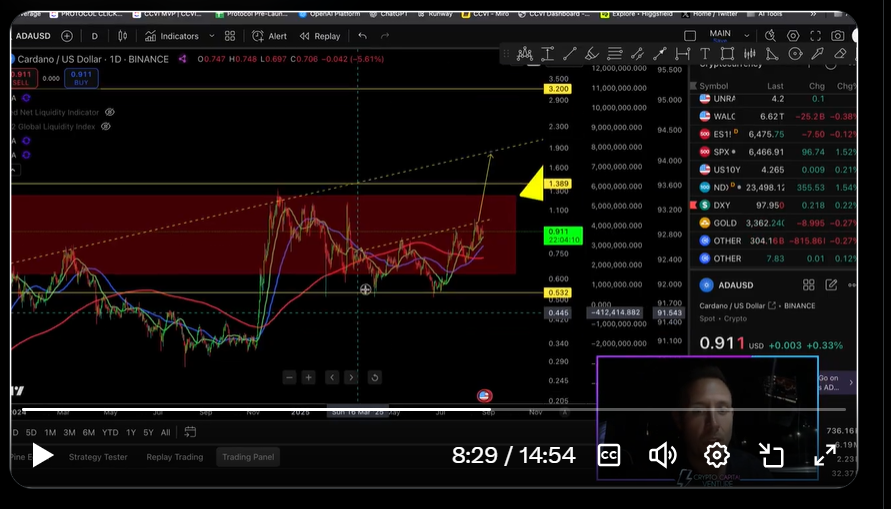Open the Strategy Tester tab
The image size is (891, 509).
[98, 457]
